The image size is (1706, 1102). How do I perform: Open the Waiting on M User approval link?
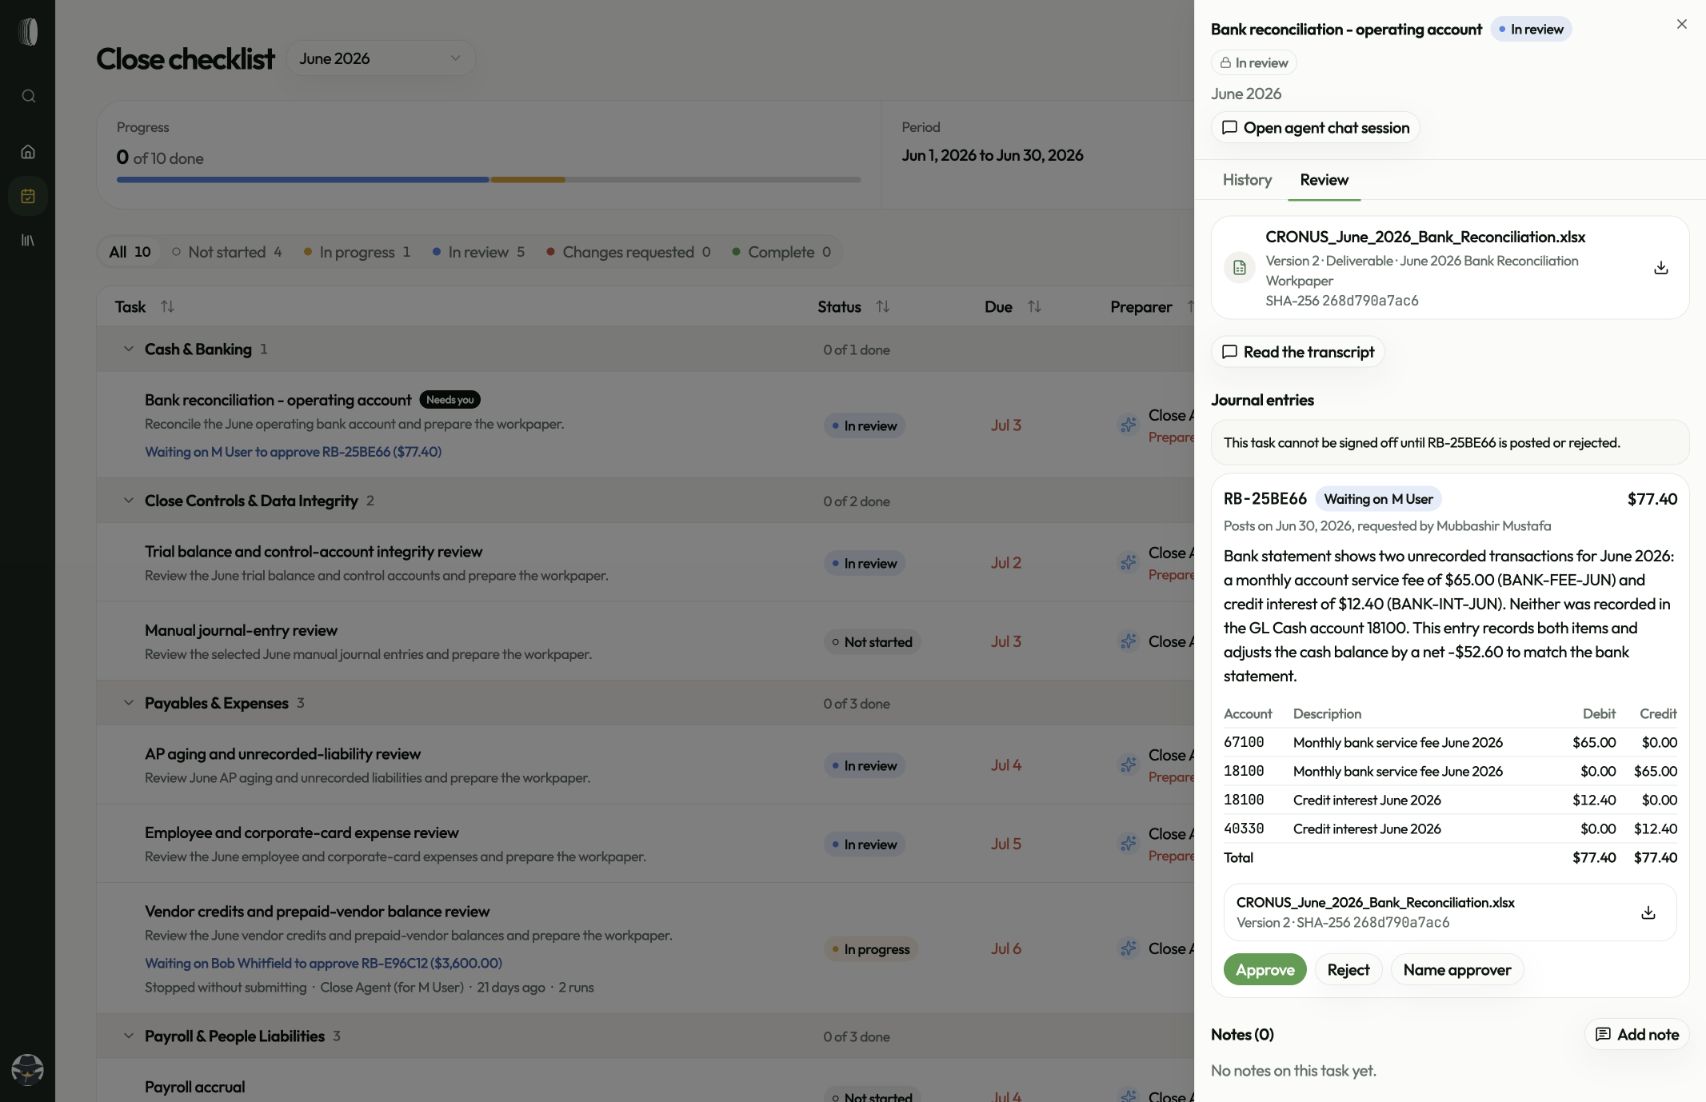(293, 452)
